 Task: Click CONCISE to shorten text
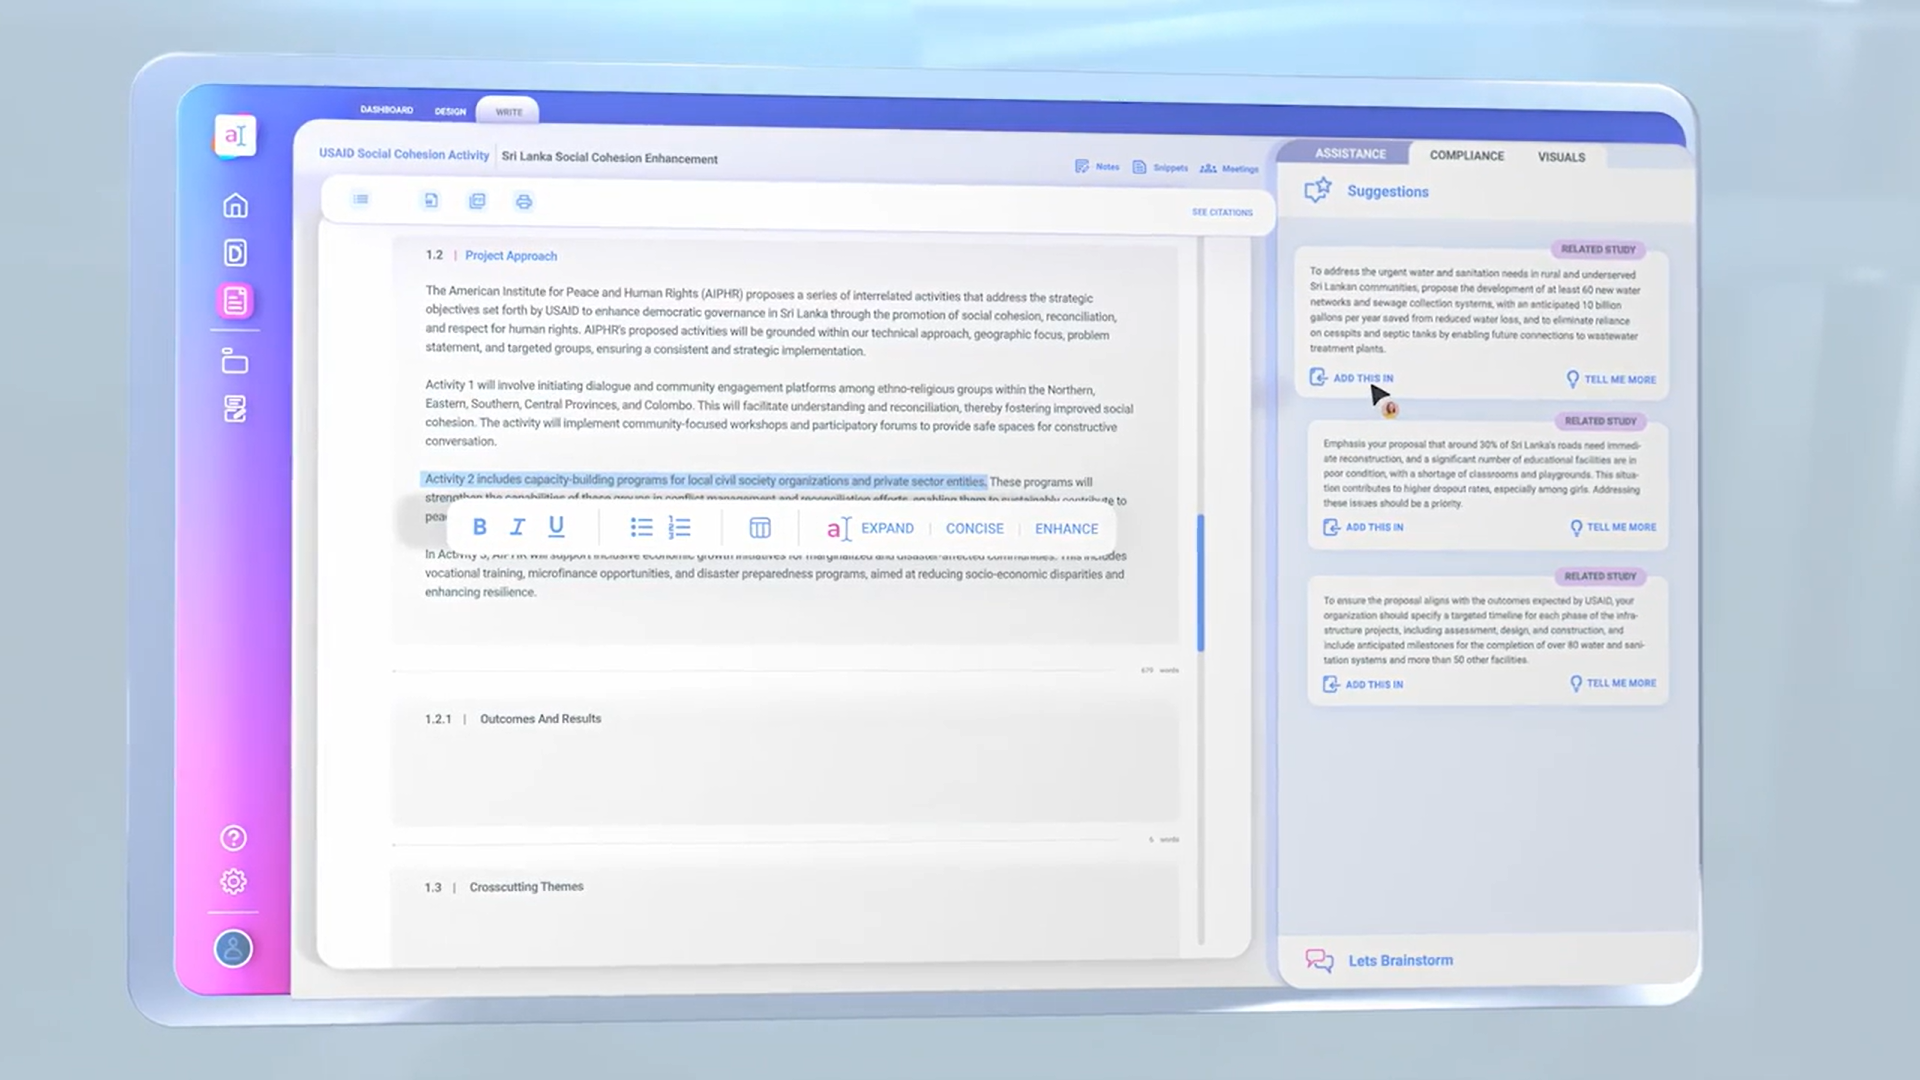[x=974, y=528]
